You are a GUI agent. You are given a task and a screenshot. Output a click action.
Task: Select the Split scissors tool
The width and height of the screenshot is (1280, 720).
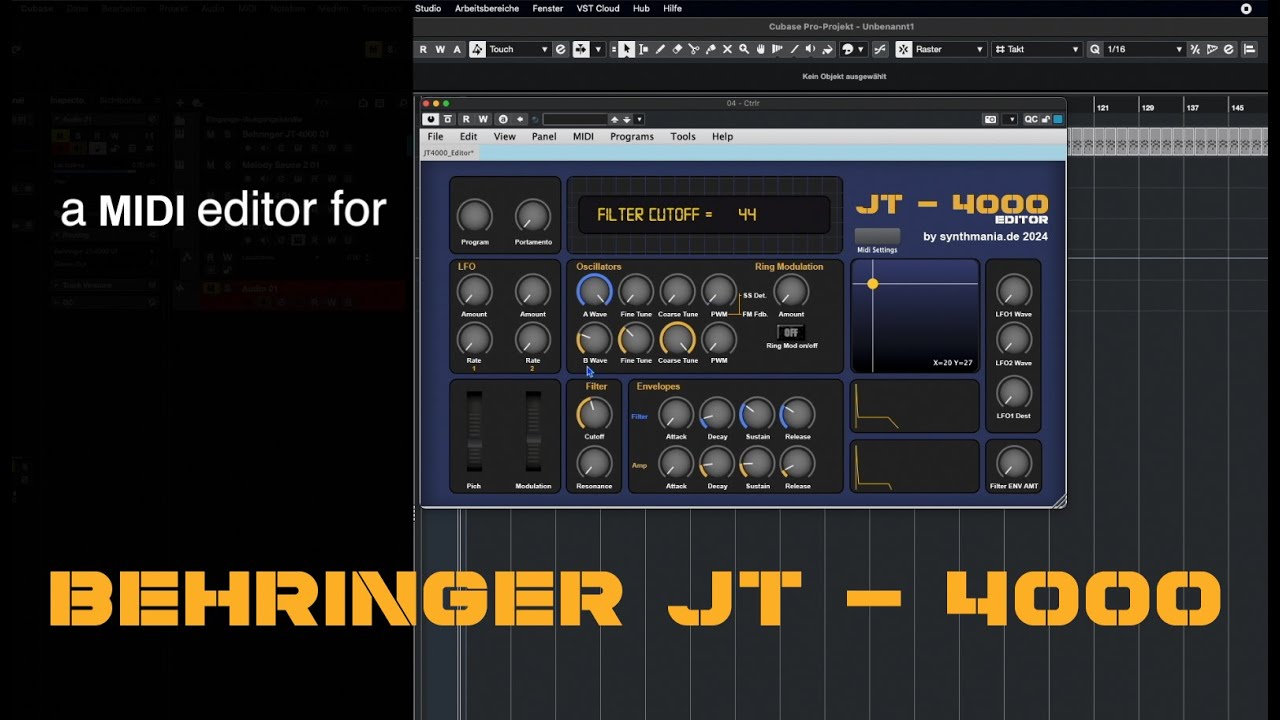tap(693, 49)
